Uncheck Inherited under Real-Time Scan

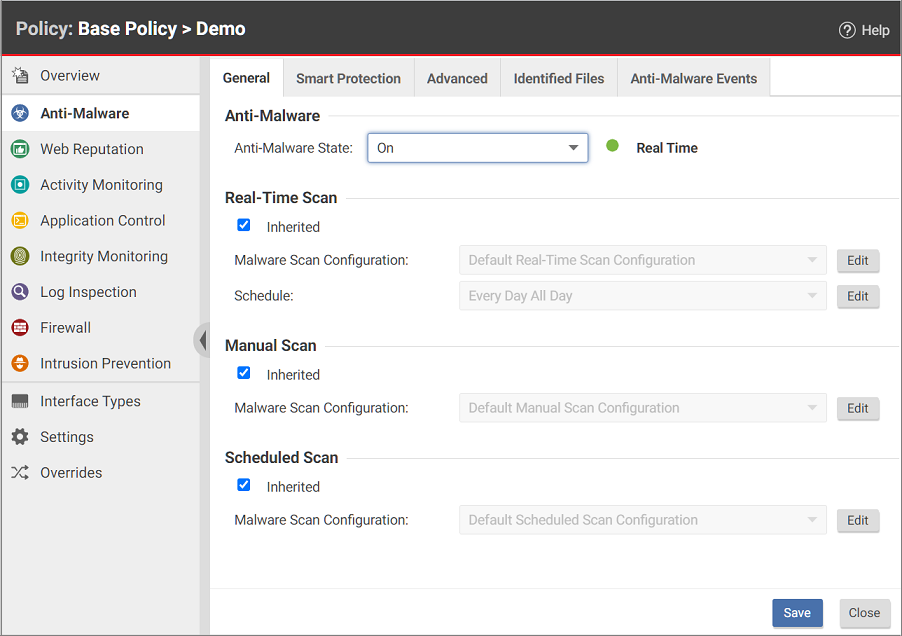(x=244, y=225)
